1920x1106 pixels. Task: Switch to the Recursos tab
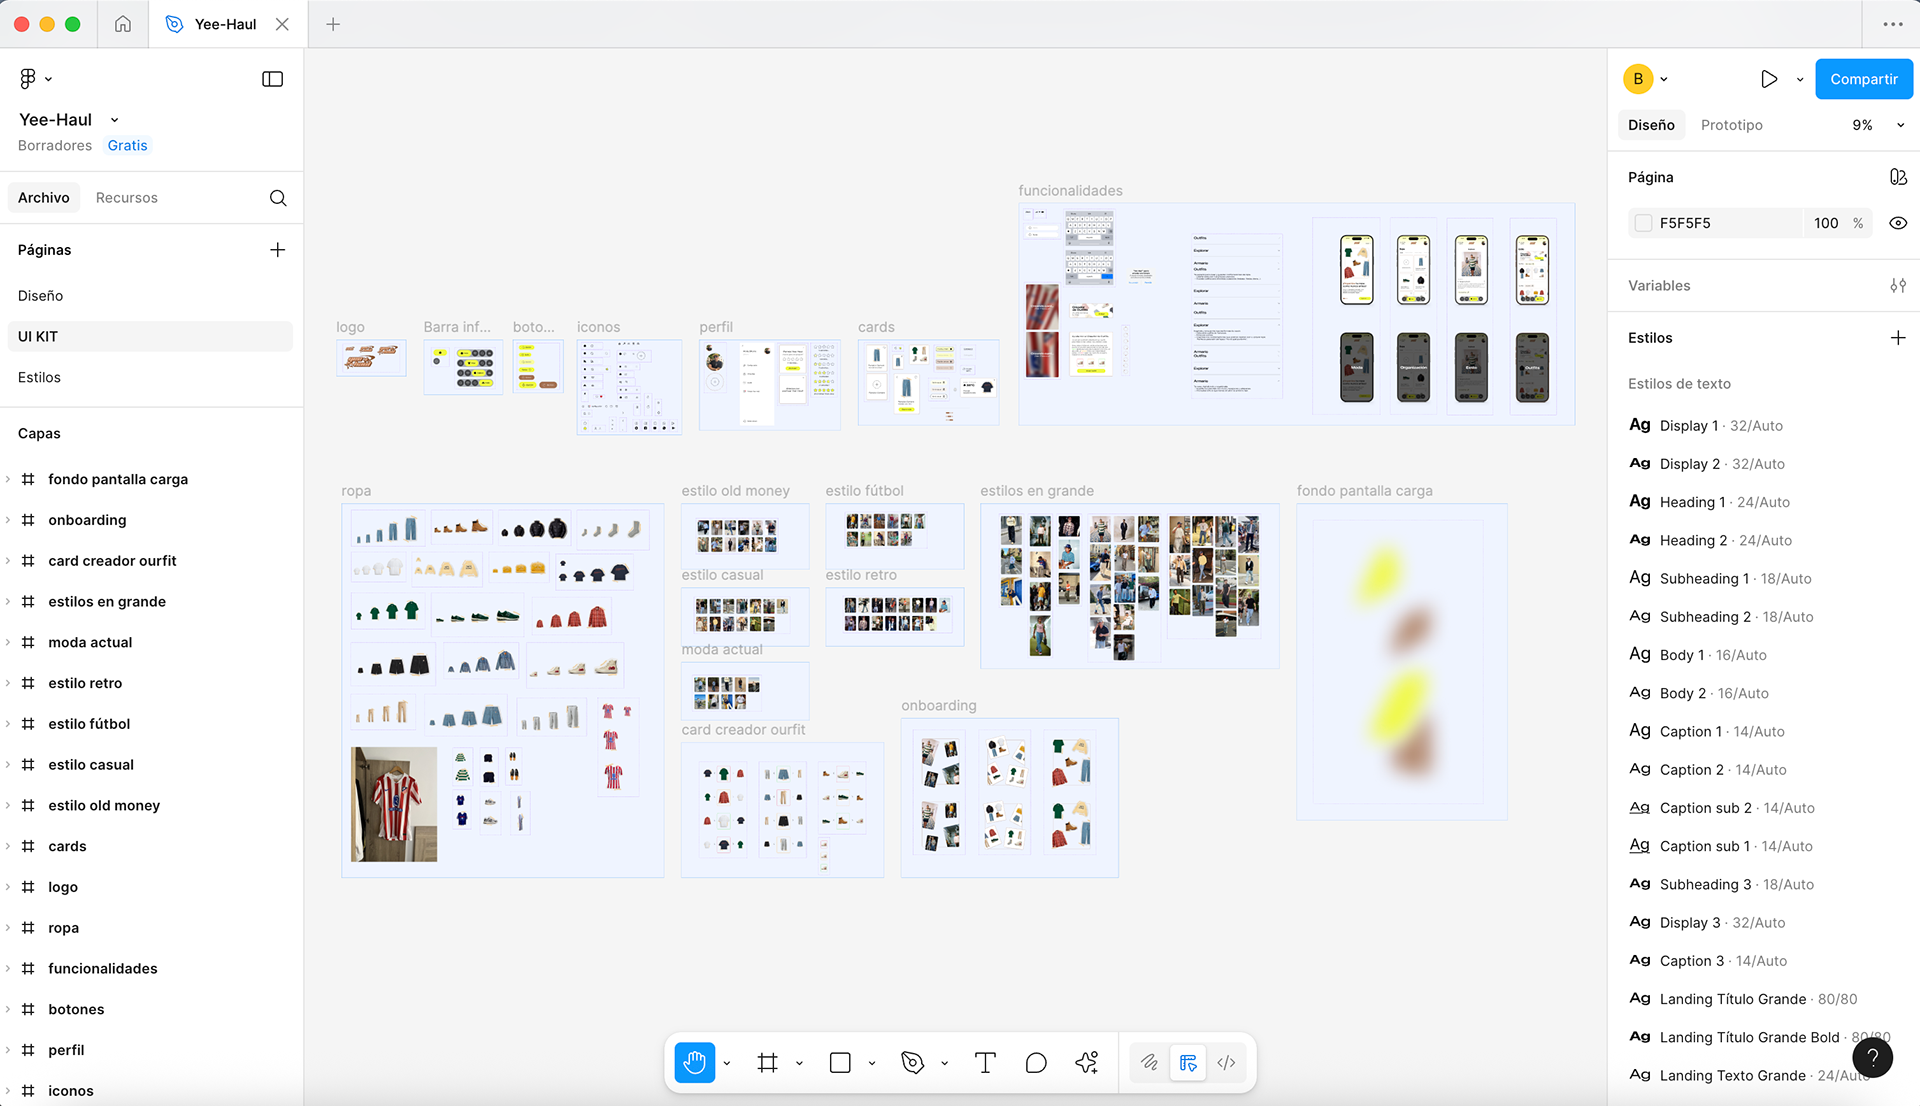coord(127,198)
